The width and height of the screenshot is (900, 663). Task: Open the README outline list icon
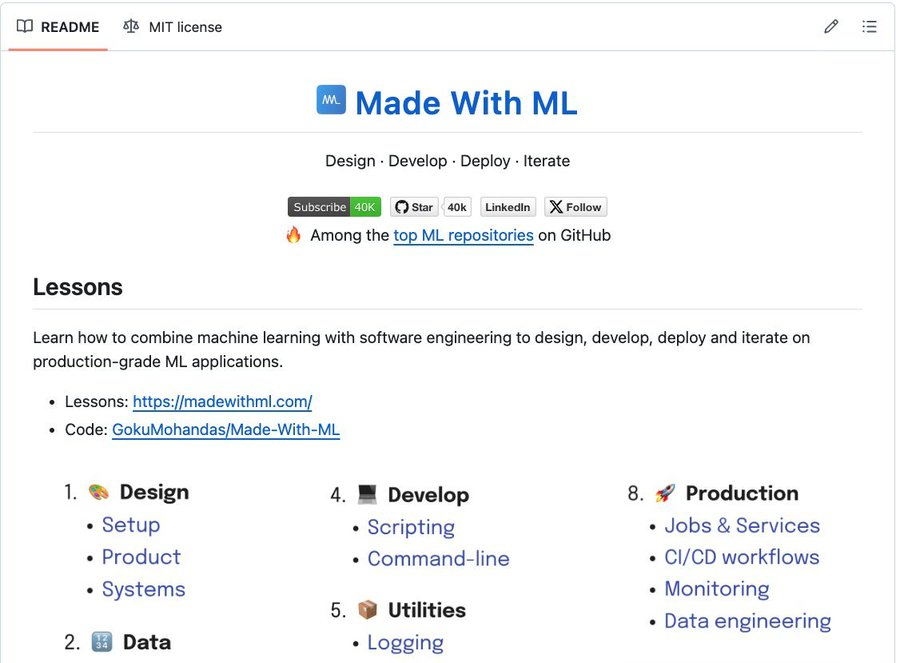click(x=869, y=26)
